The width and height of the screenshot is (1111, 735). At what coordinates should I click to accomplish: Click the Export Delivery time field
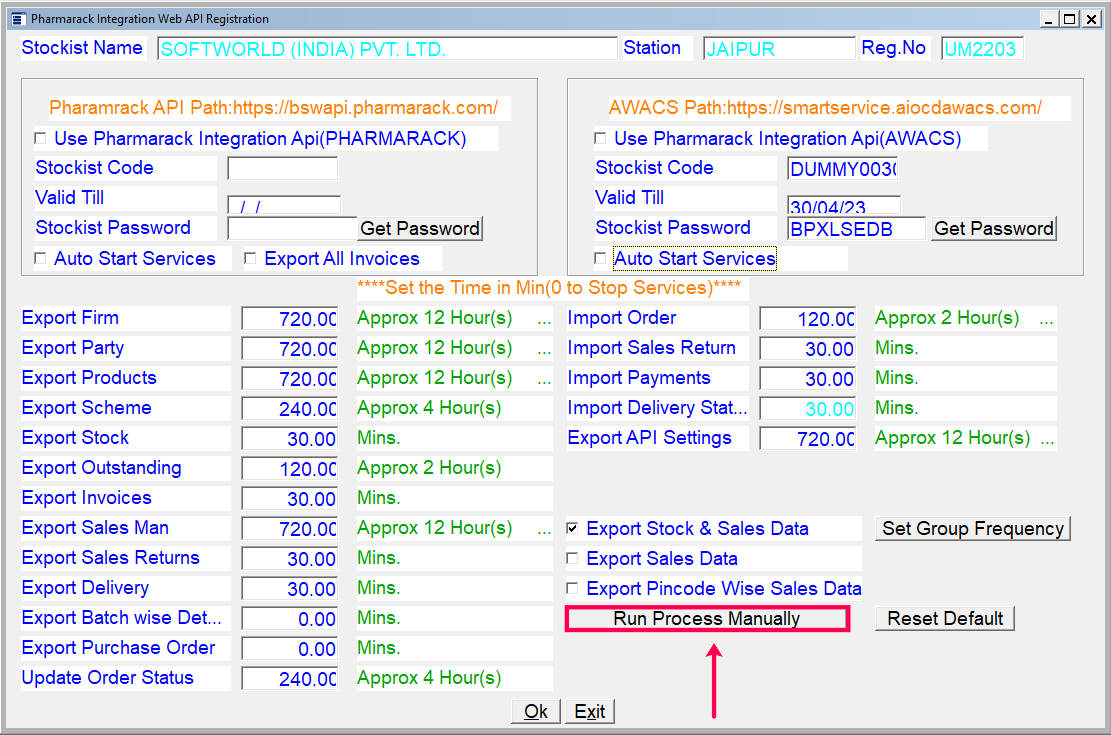pos(290,588)
